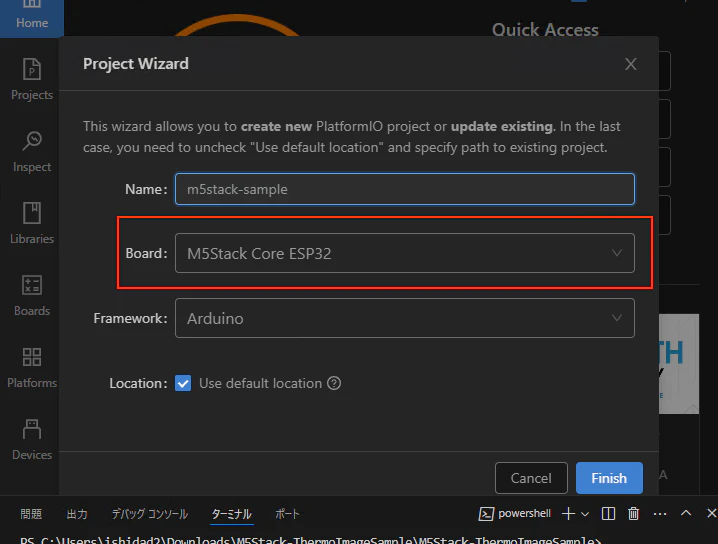Open Projects in the PlatformIO sidebar
Viewport: 718px width, 544px height.
[32, 79]
